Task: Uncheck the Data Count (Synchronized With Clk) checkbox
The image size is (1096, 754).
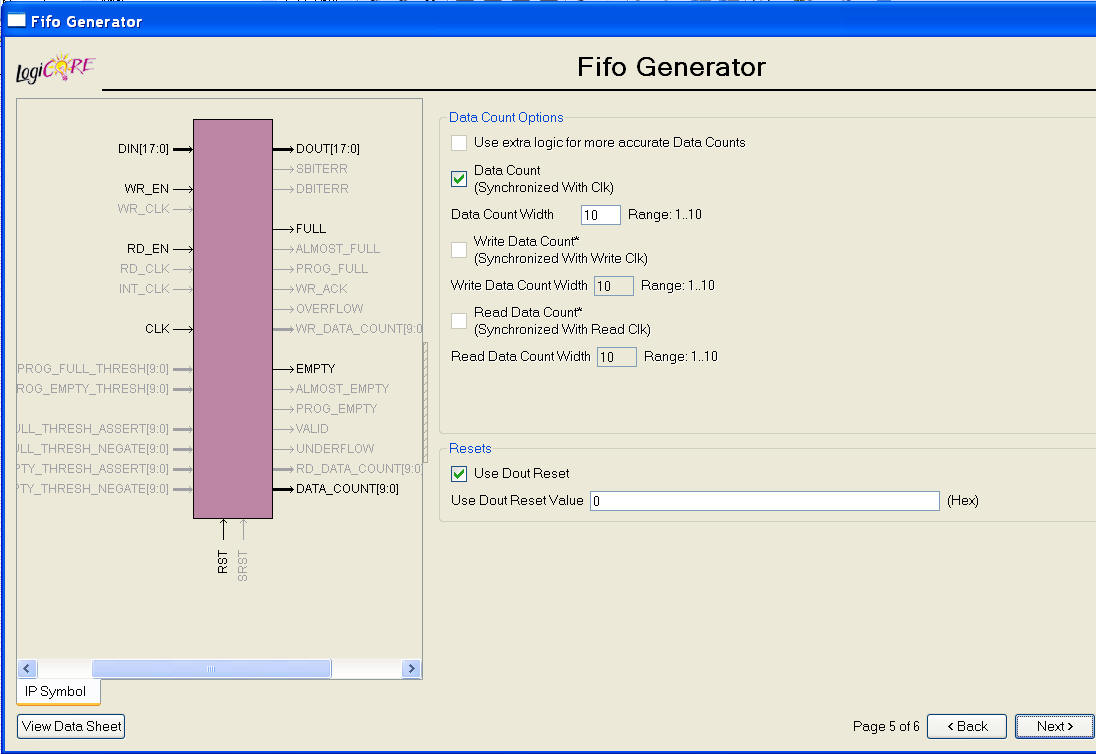Action: (x=459, y=179)
